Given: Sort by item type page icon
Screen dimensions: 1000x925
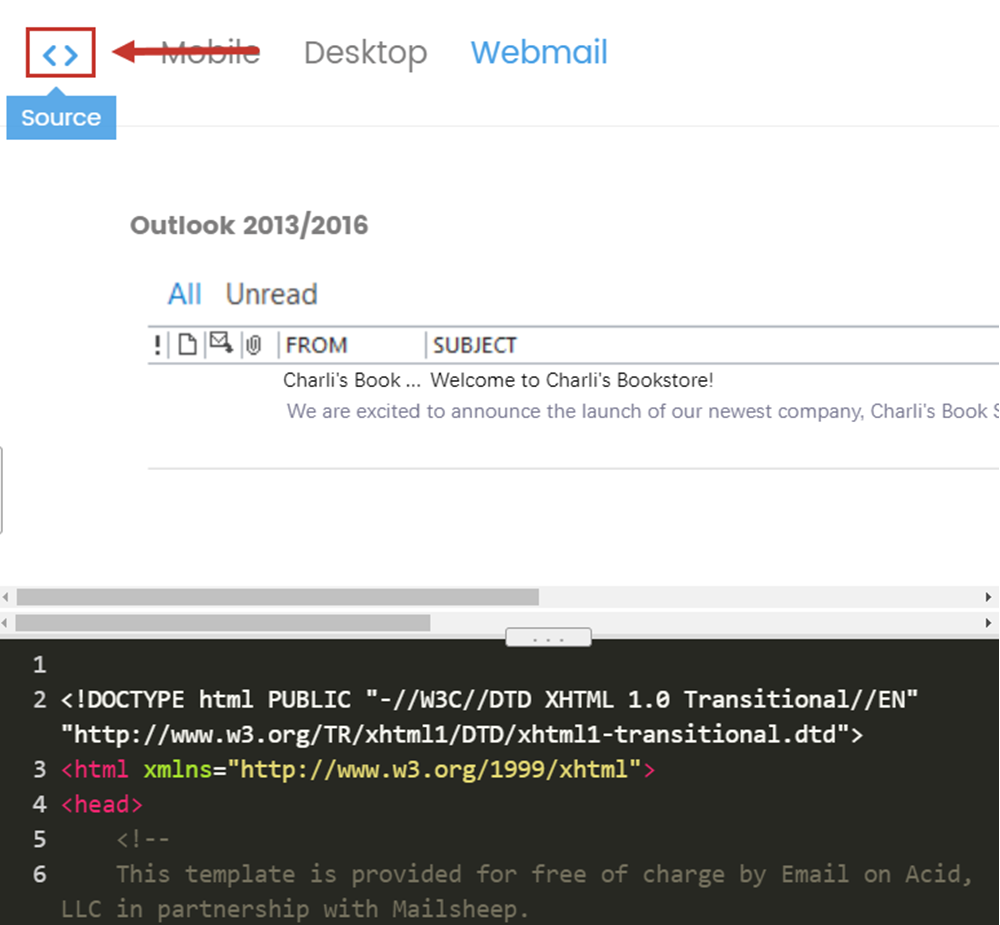Looking at the screenshot, I should pos(187,344).
